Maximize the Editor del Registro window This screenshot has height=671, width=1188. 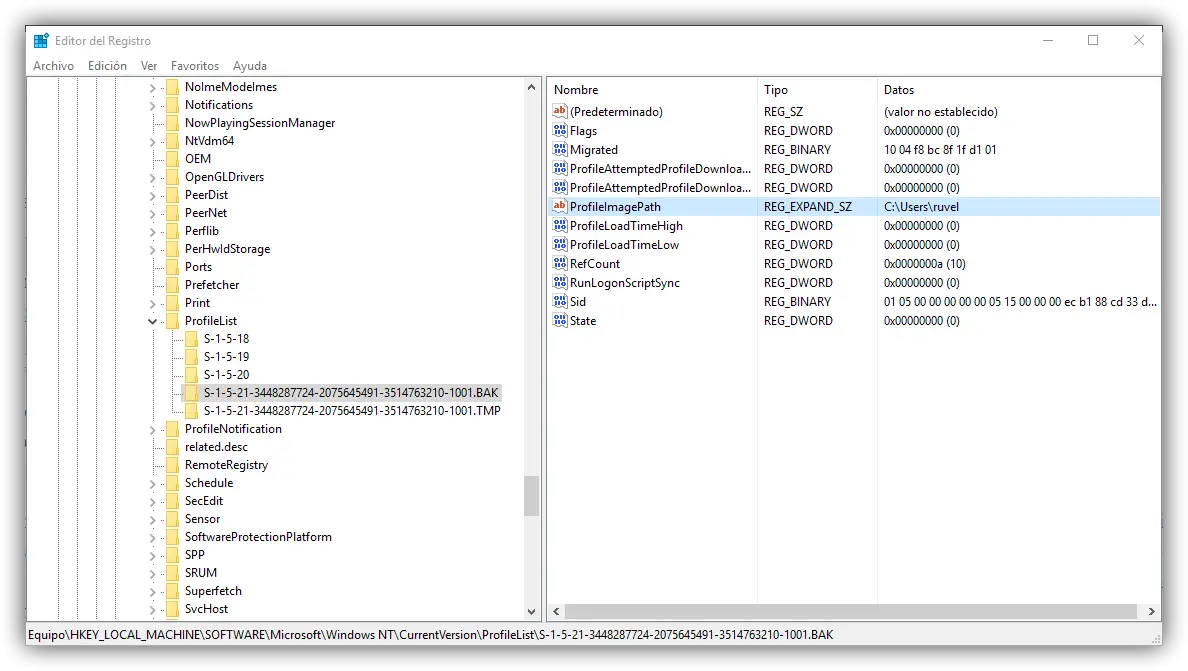(x=1093, y=40)
